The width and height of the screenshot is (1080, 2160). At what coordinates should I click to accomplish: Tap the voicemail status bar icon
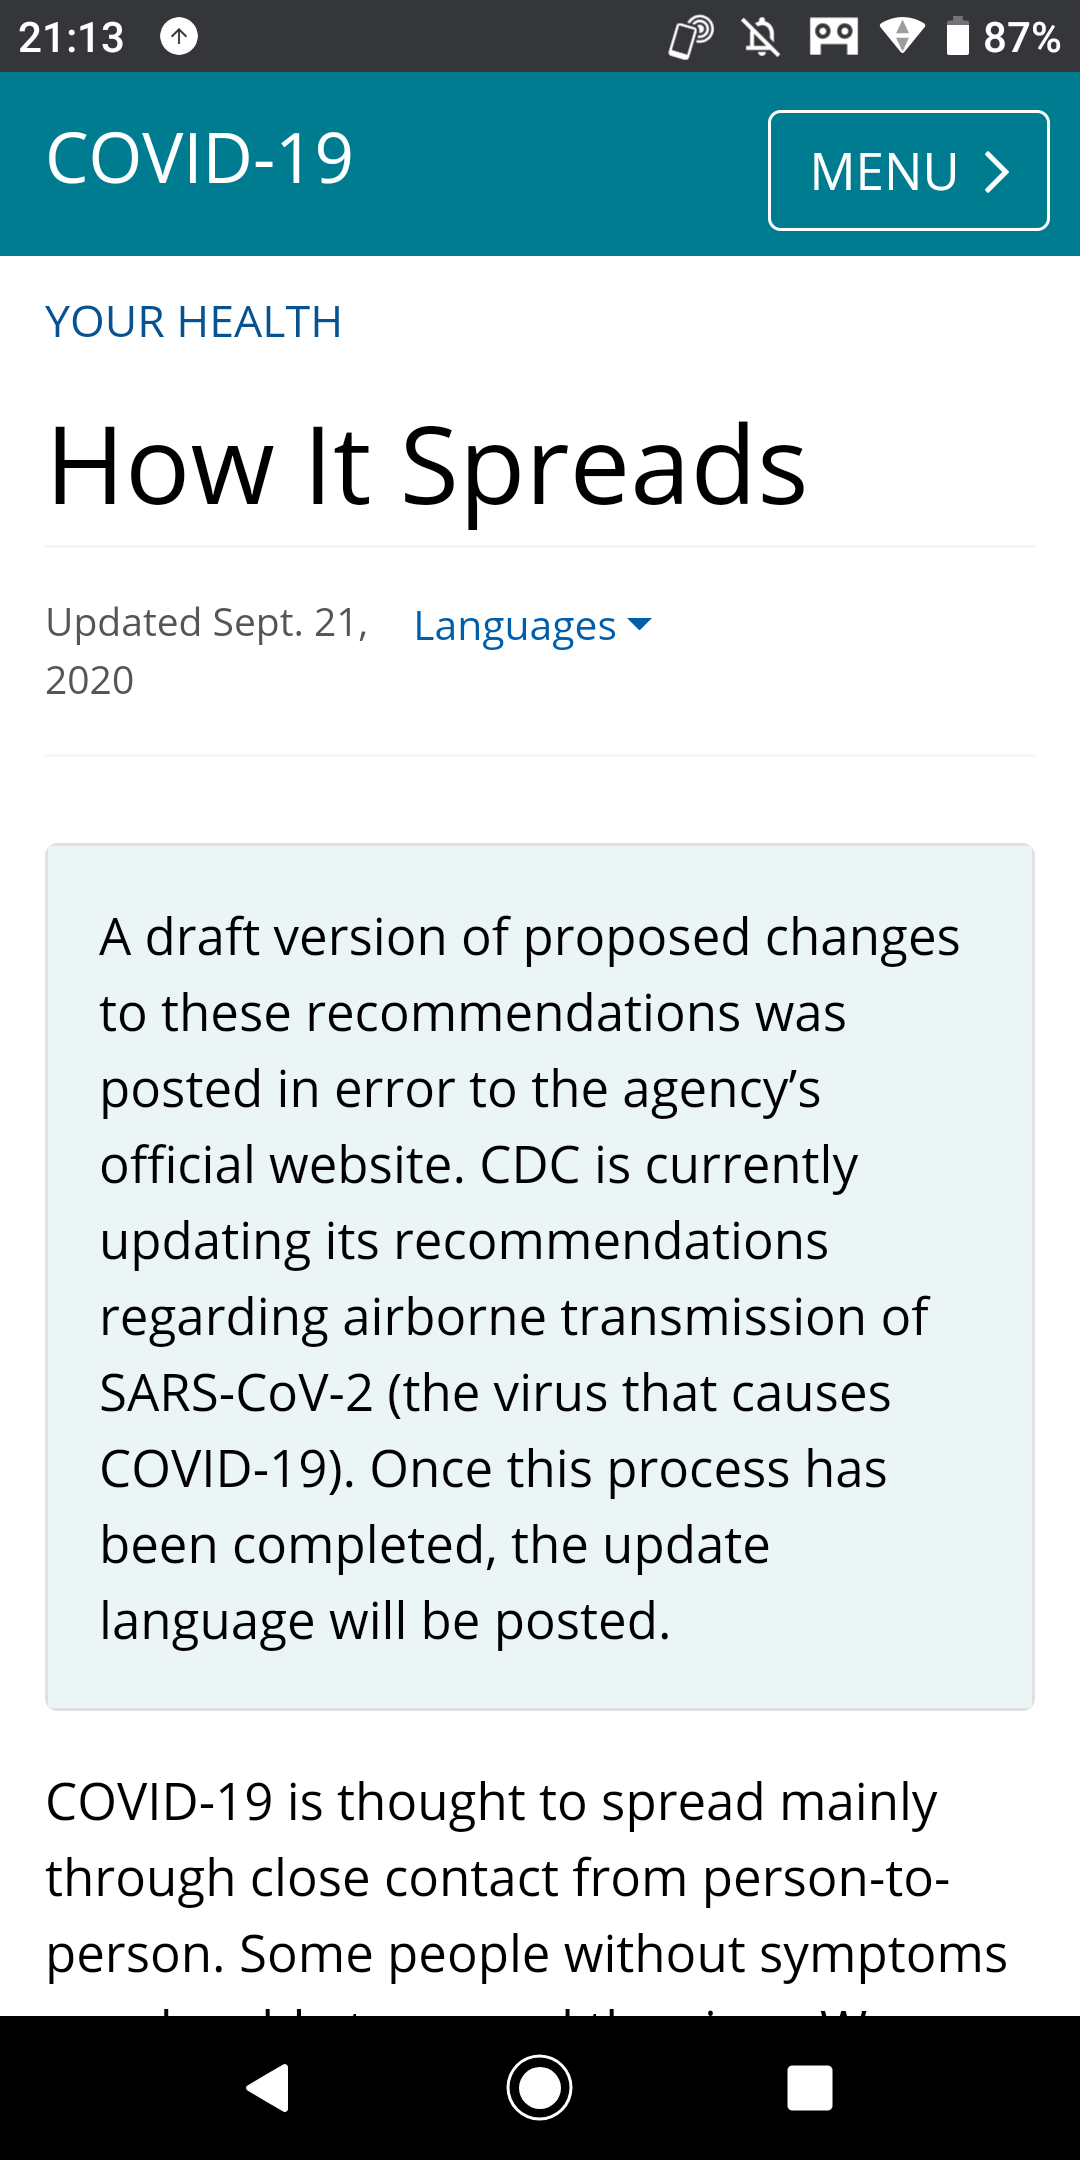click(833, 37)
